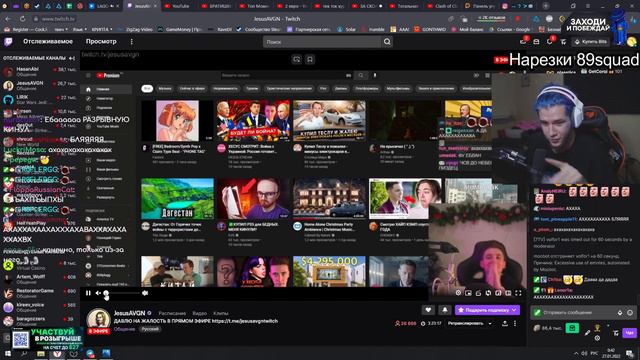The height and width of the screenshot is (360, 640).
Task: Click the Общение category link
Action: [124, 329]
